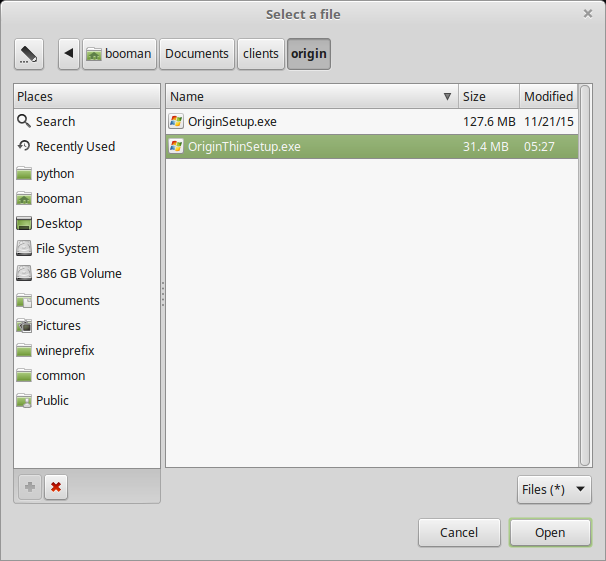This screenshot has width=606, height=561.
Task: Remove selected bookmark with red X
Action: click(x=56, y=487)
